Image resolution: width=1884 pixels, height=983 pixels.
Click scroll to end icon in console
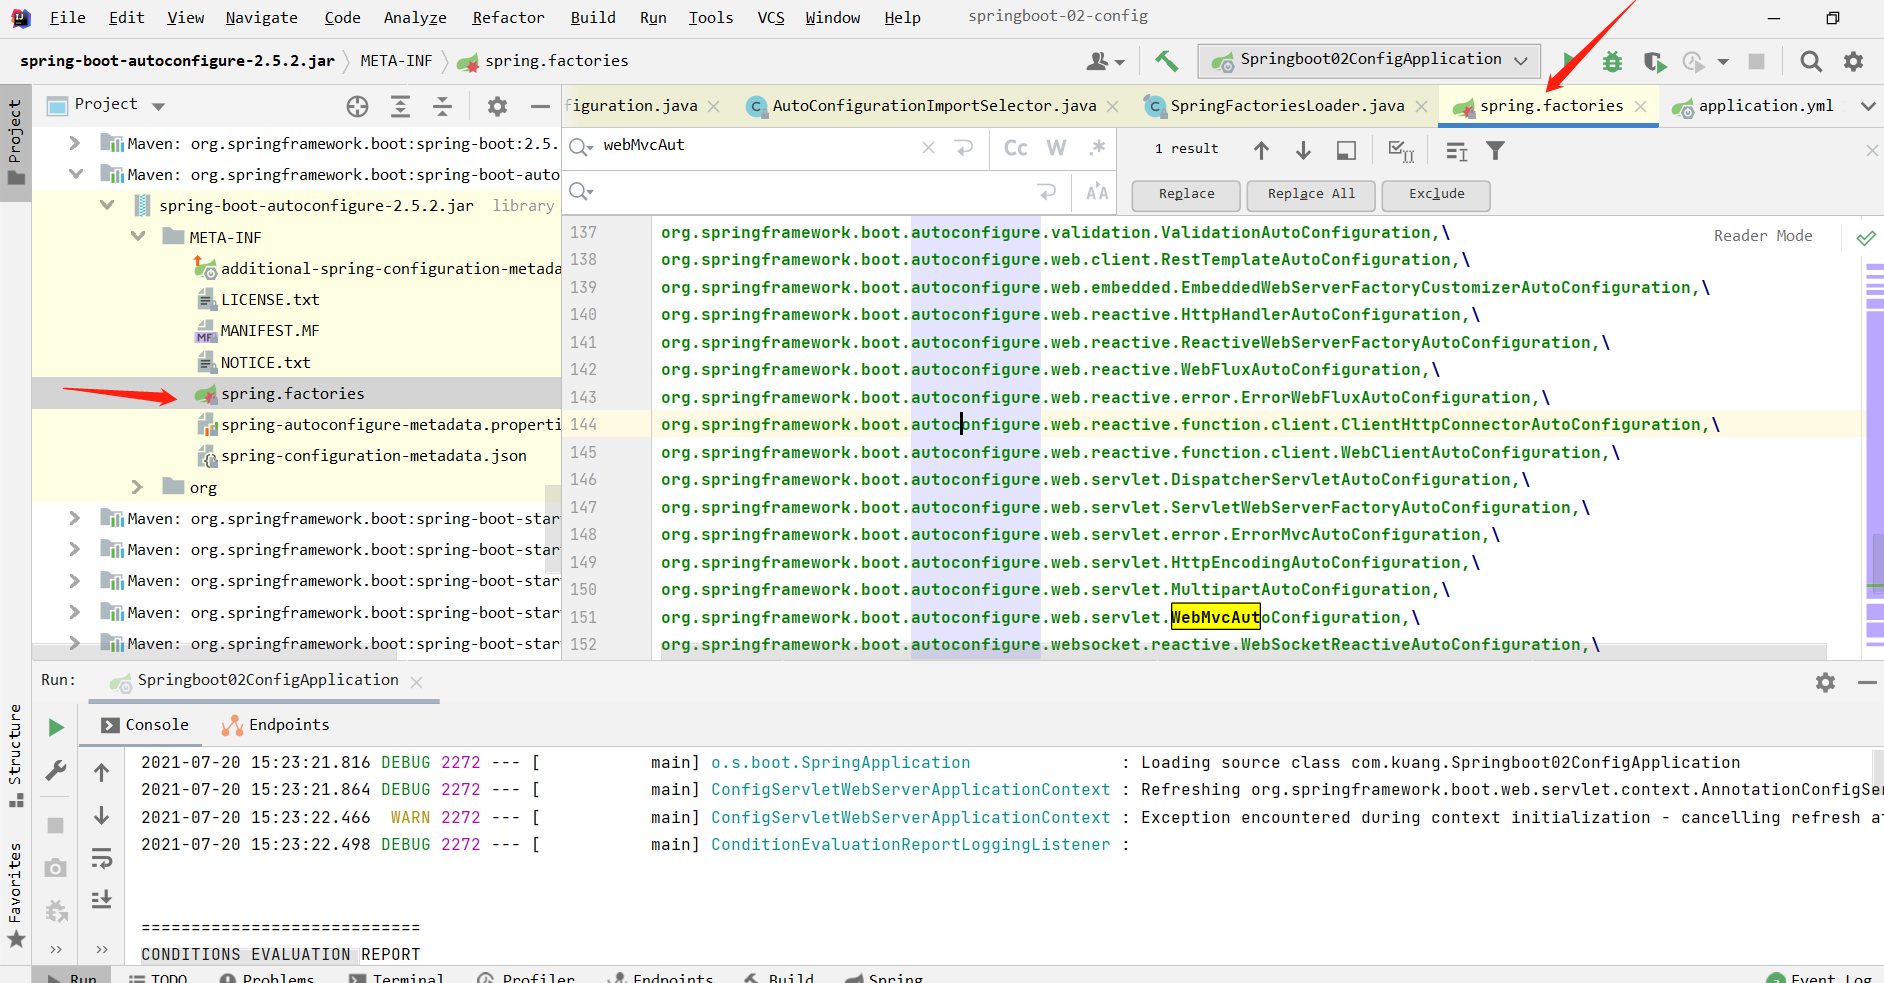101,900
